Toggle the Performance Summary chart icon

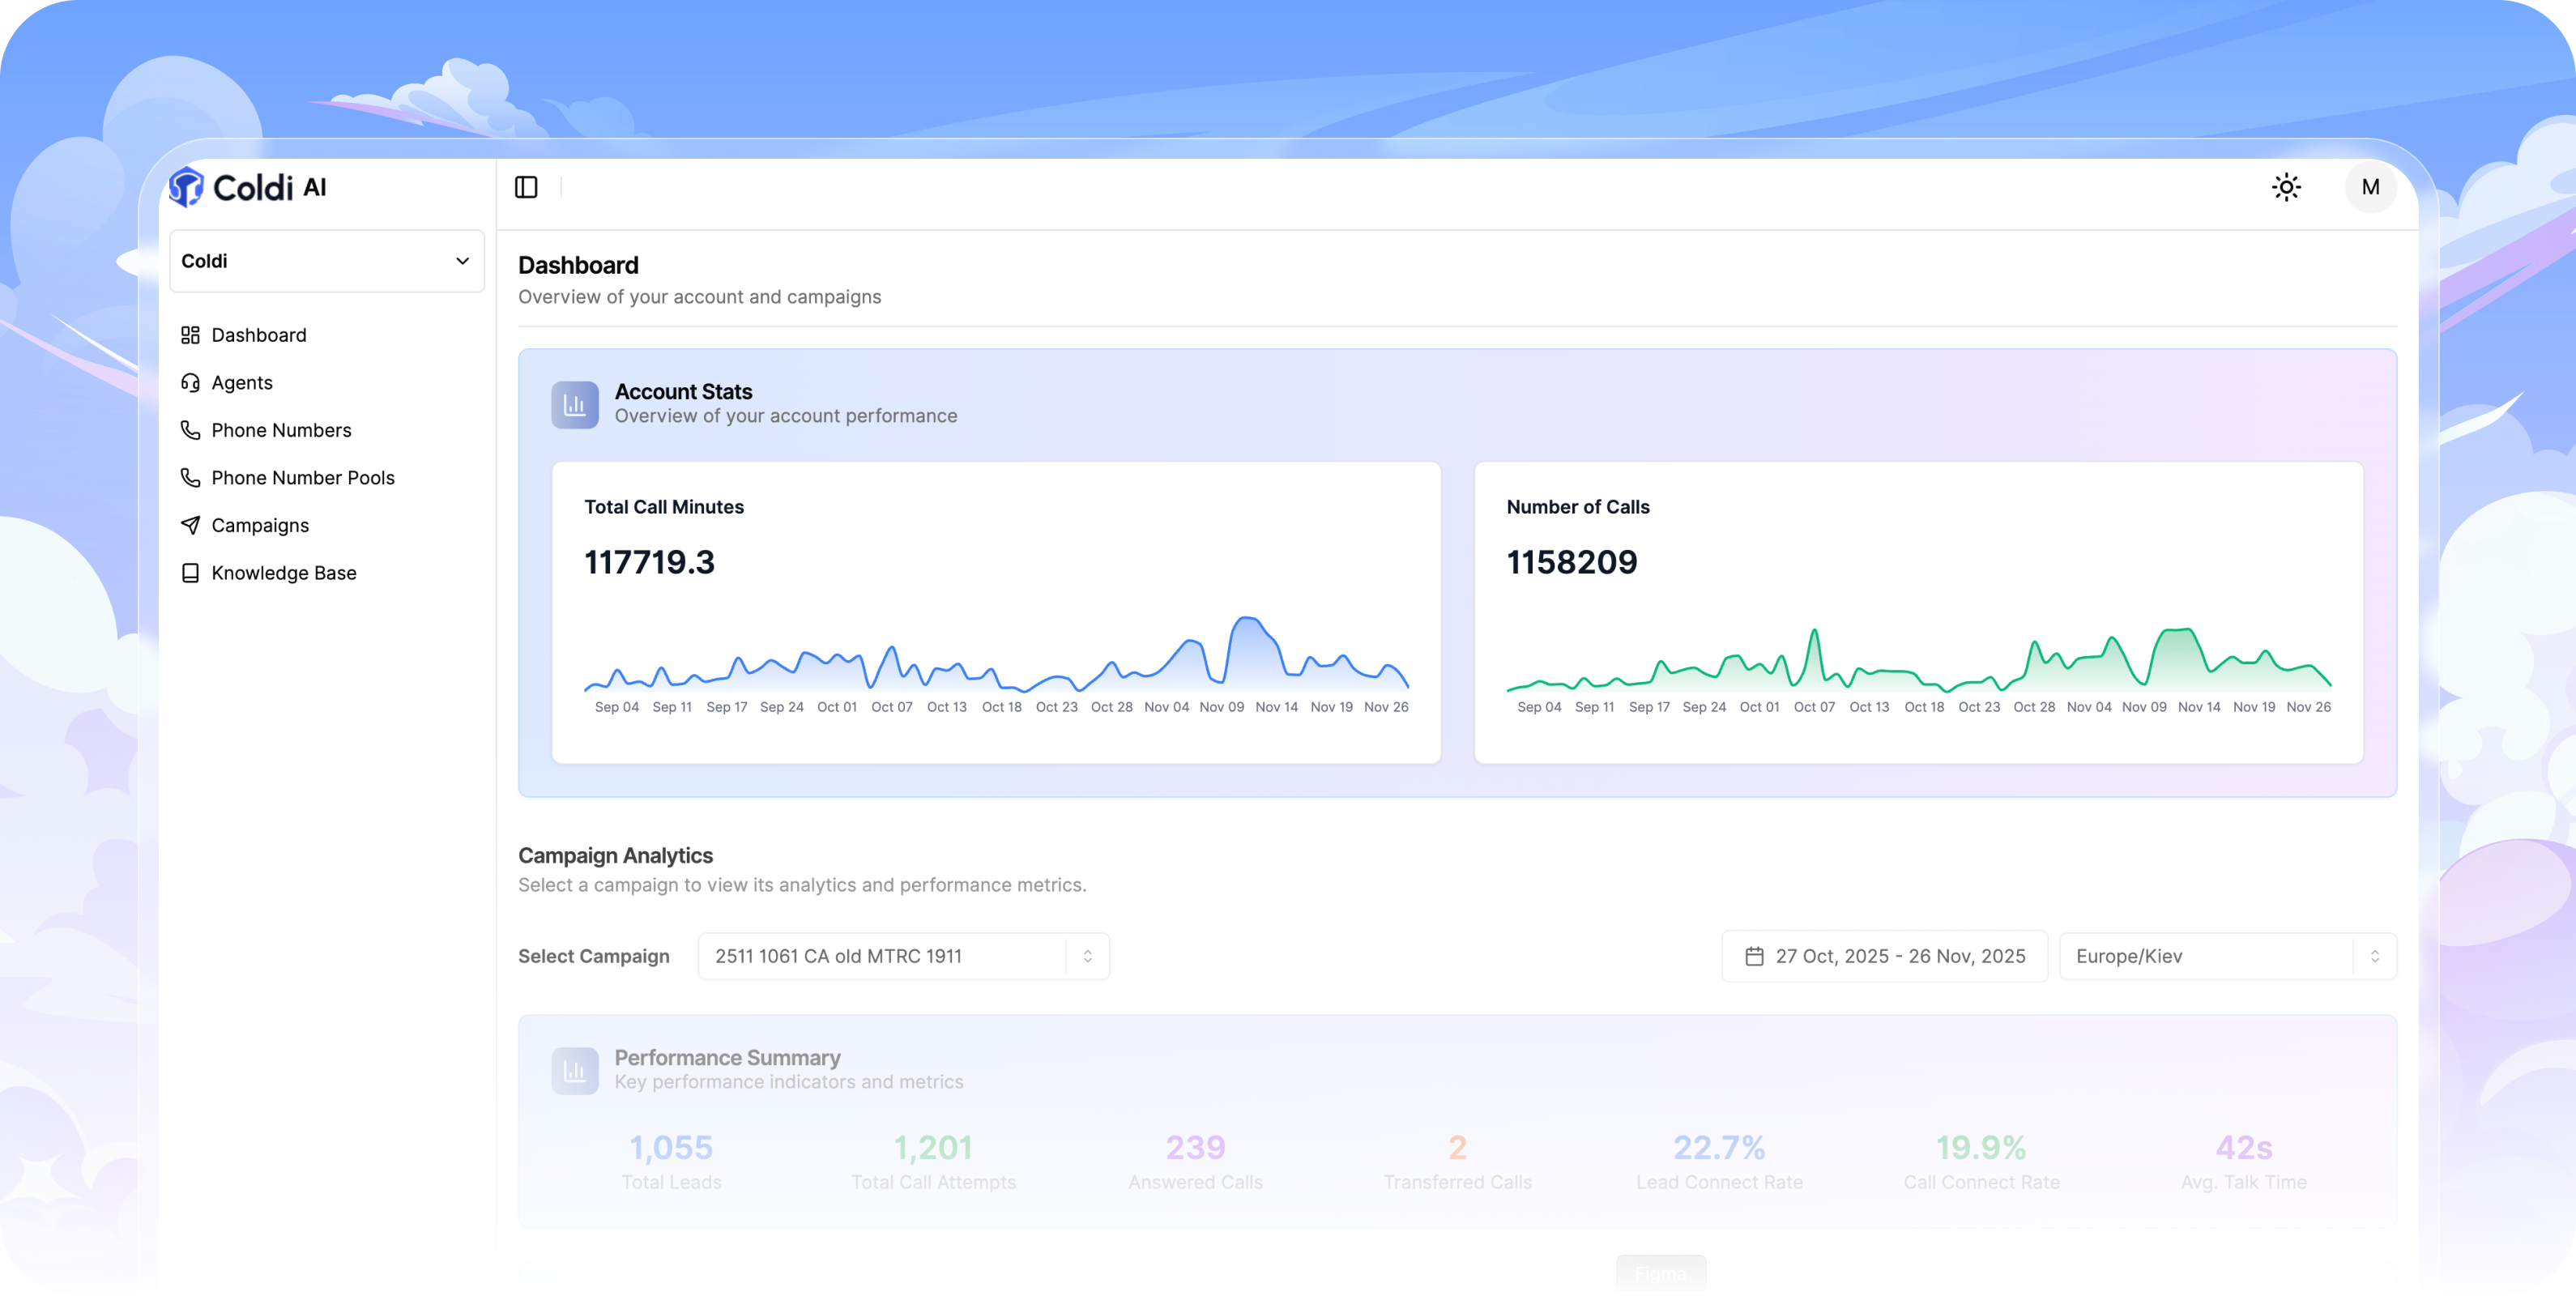click(x=575, y=1070)
